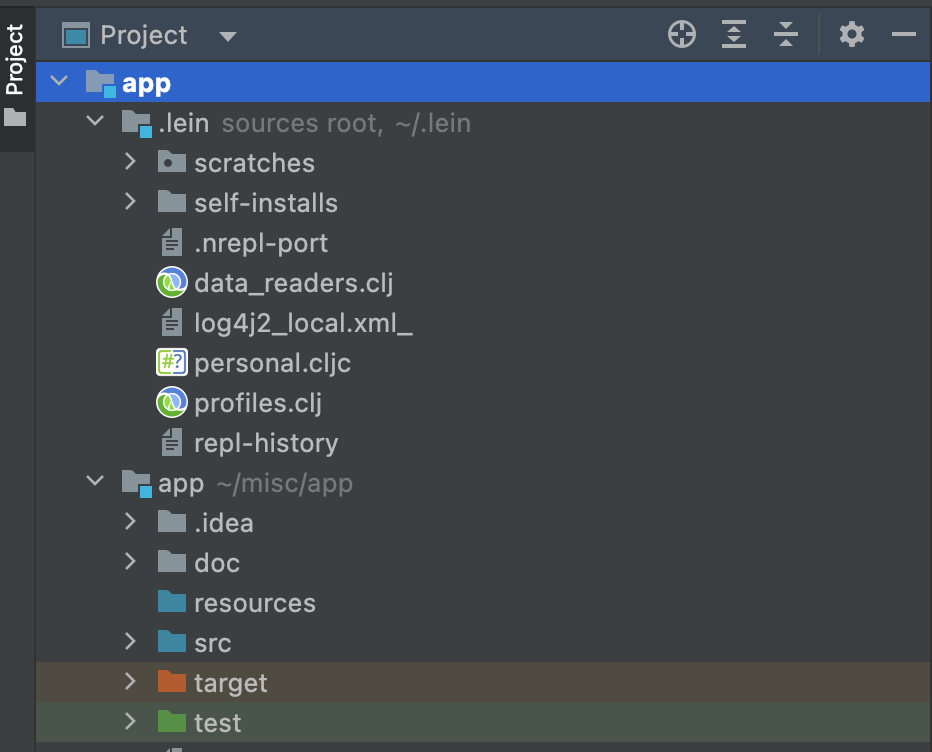The width and height of the screenshot is (932, 752).
Task: Collapse the .lein sources root
Action: click(x=95, y=122)
